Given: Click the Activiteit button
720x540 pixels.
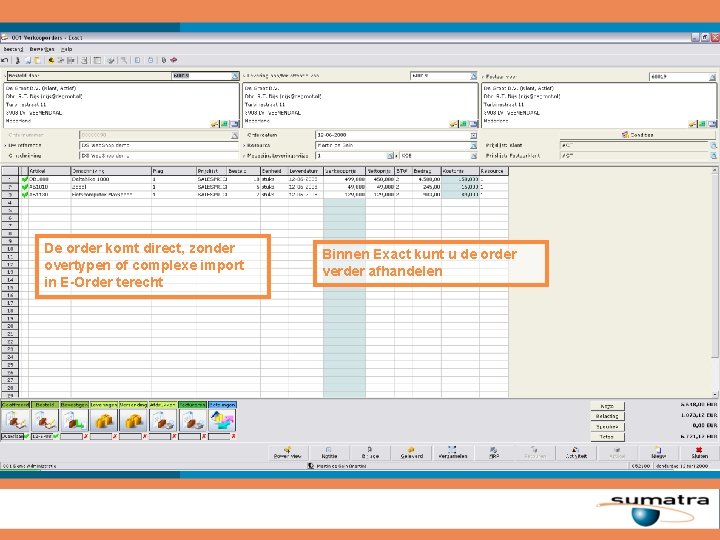Looking at the screenshot, I should 576,453.
